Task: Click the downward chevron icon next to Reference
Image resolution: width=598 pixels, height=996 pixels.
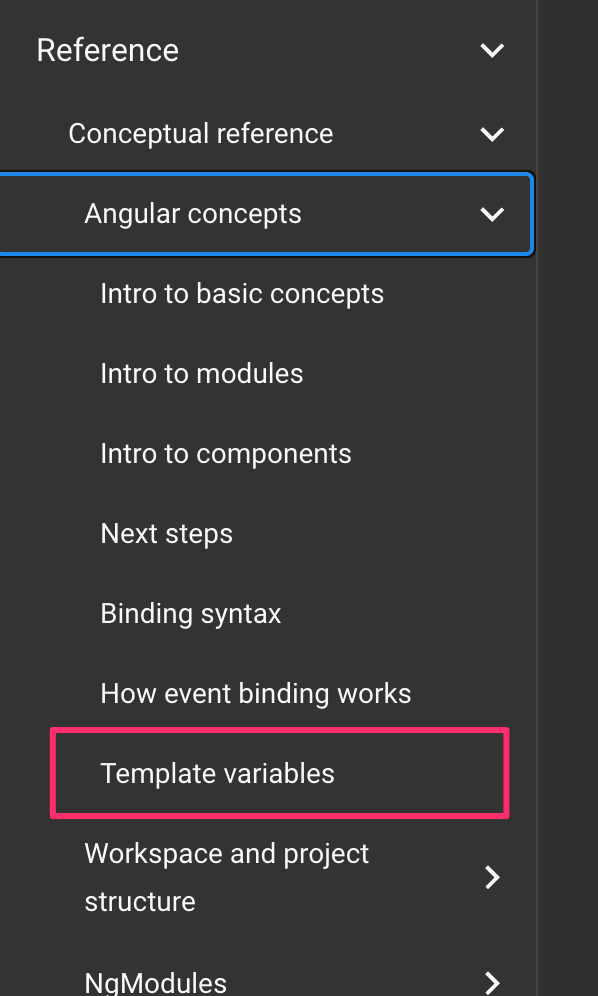Action: click(491, 50)
